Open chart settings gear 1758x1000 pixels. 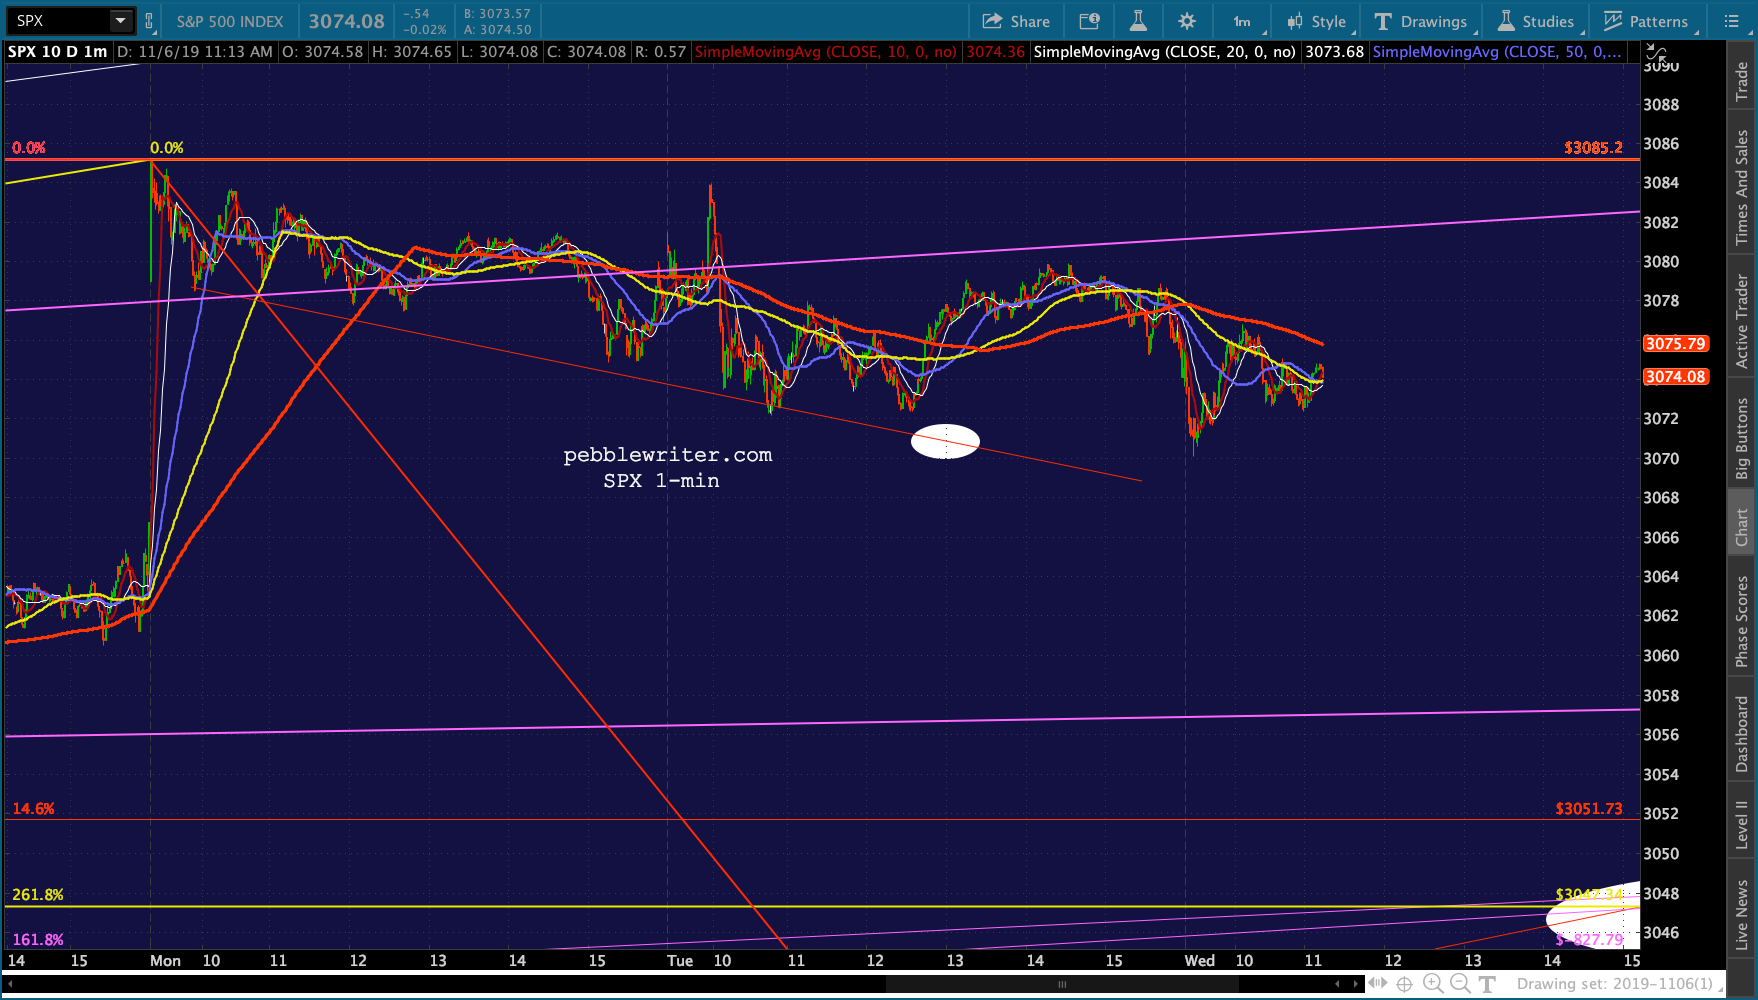click(x=1187, y=21)
